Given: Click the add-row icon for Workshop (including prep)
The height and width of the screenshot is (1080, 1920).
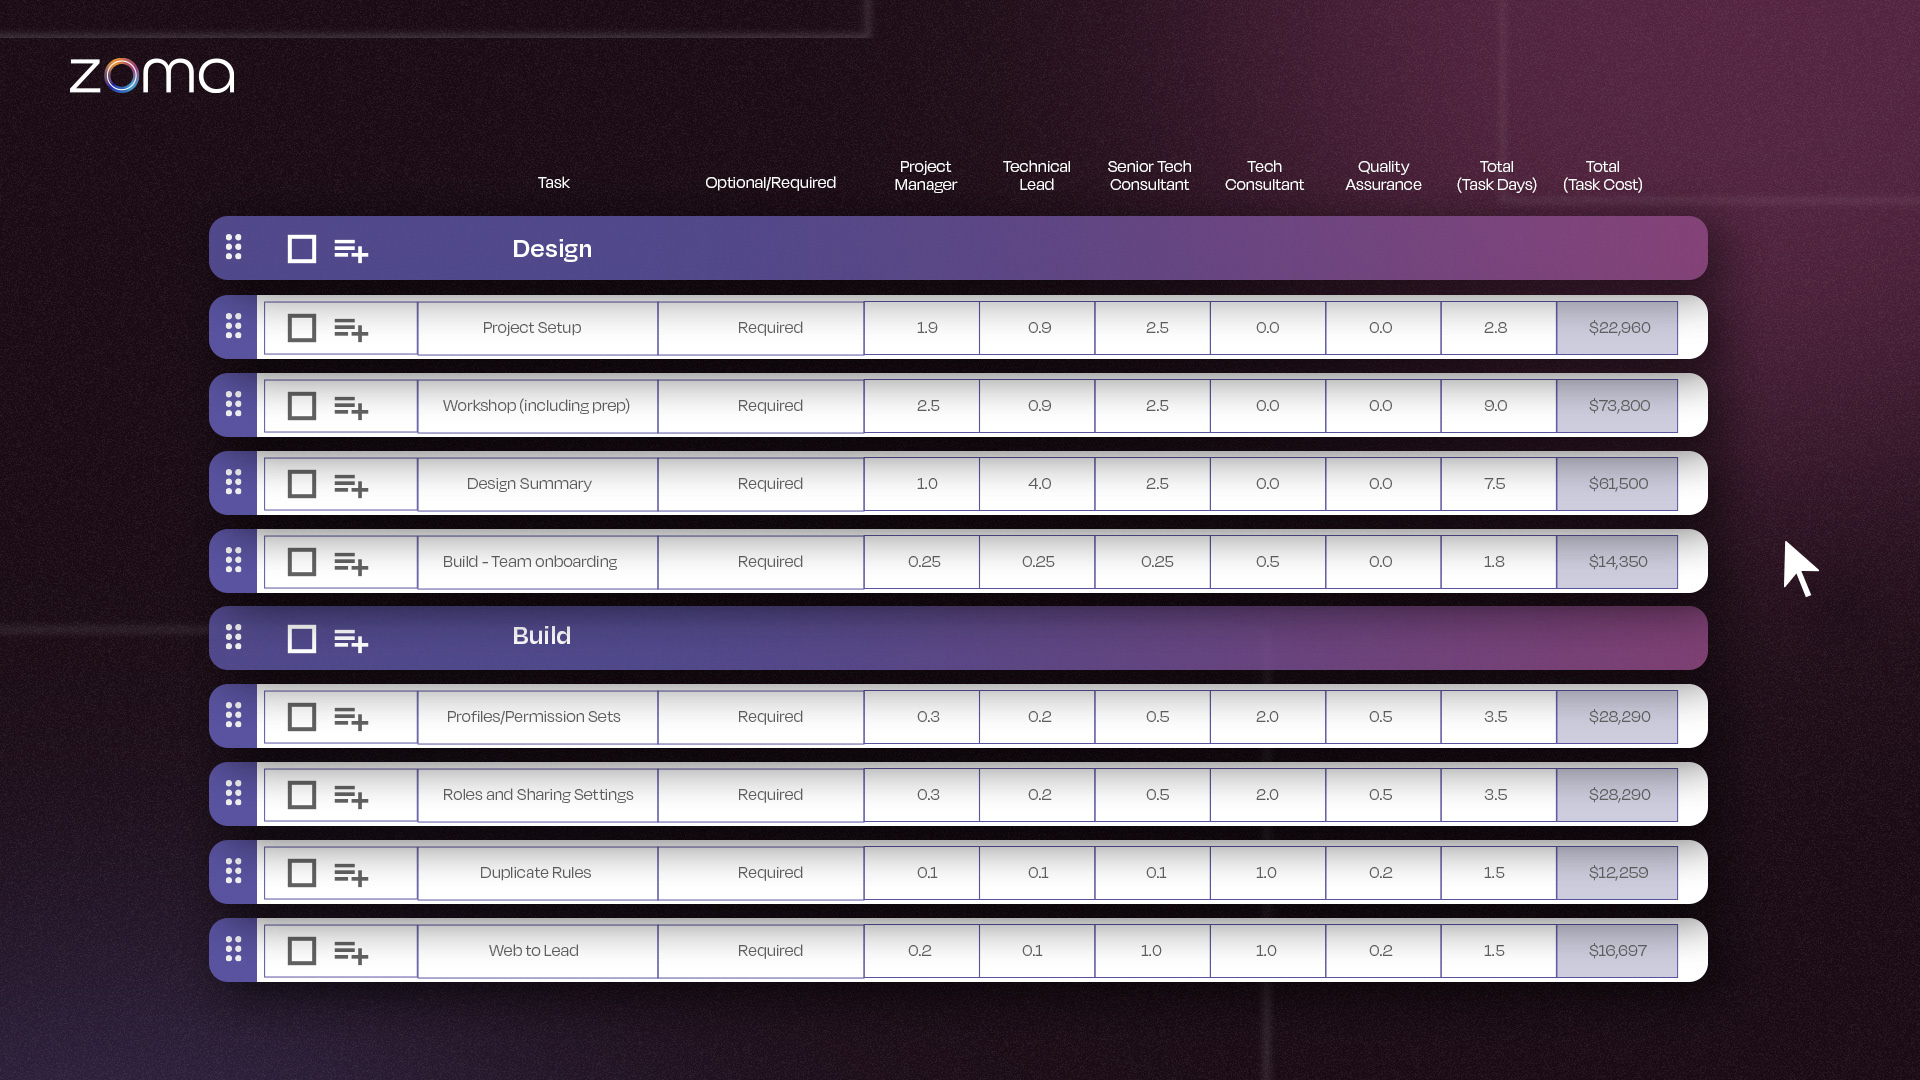Looking at the screenshot, I should (351, 407).
